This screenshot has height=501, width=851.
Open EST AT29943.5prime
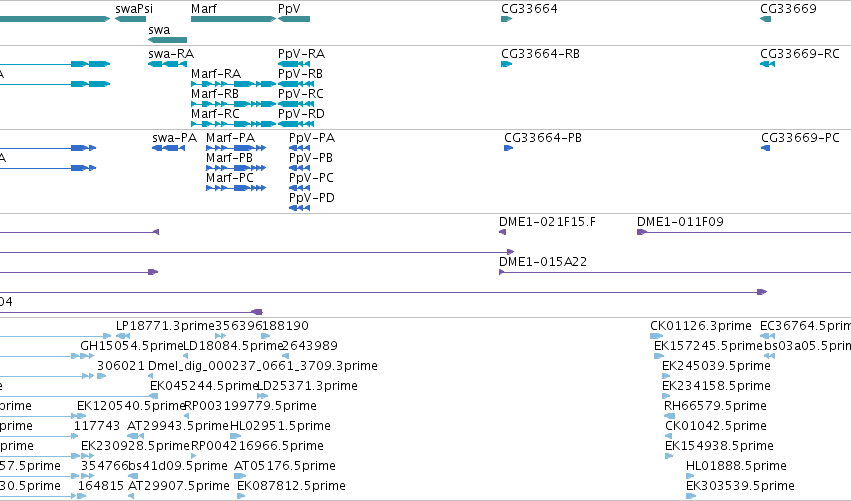[x=177, y=426]
